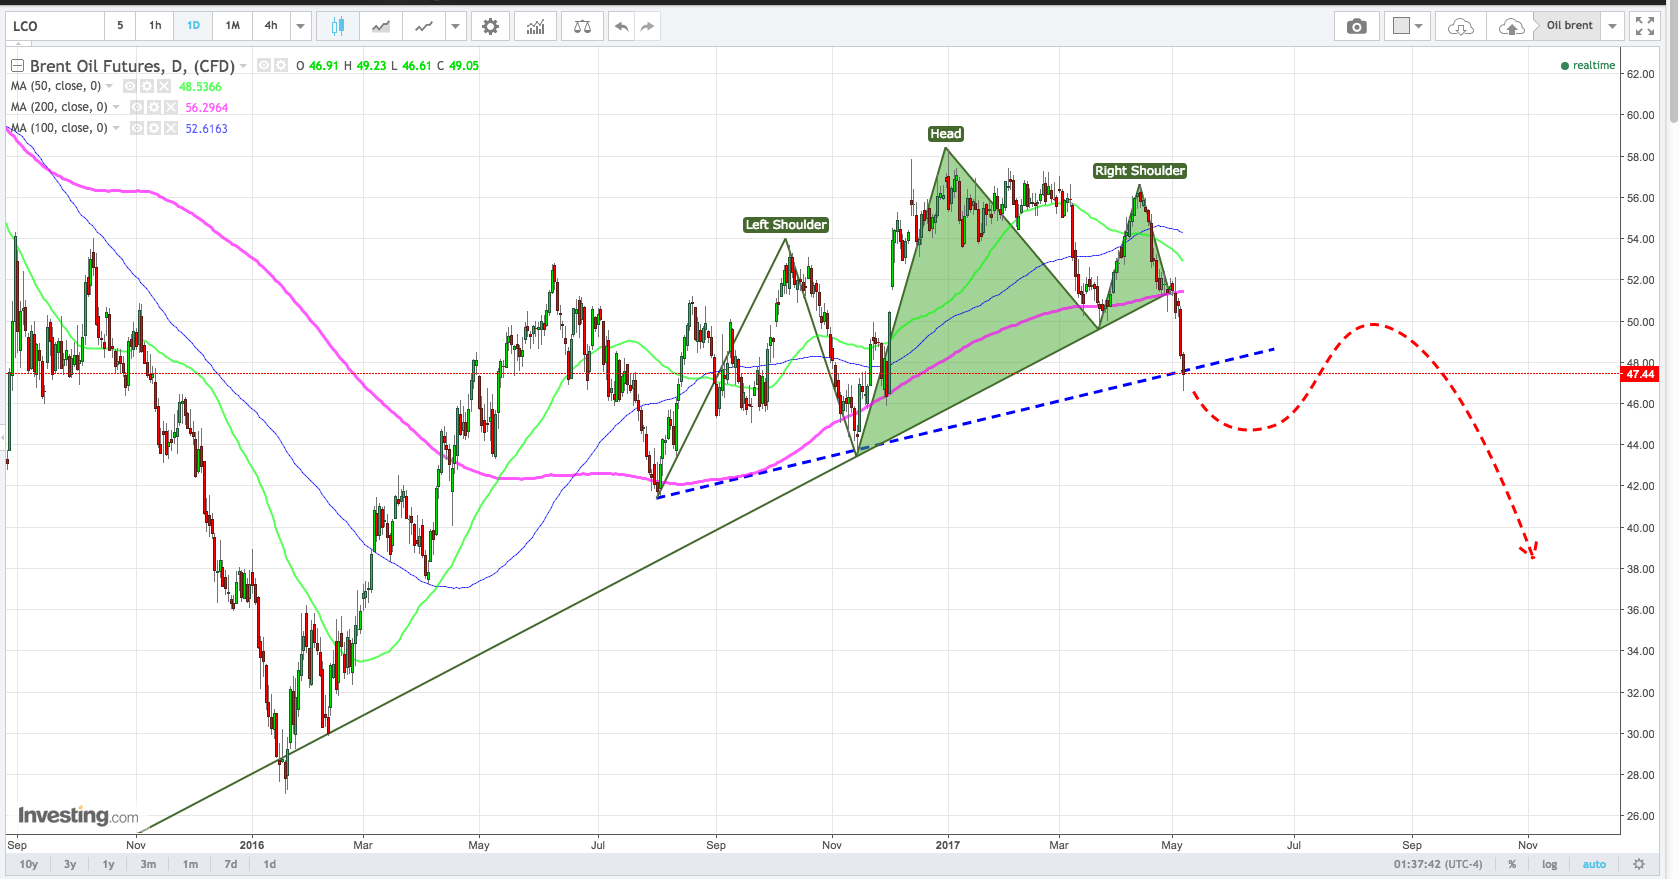The width and height of the screenshot is (1679, 879).
Task: Expand MA (200, close, 0) dropdown arrow
Action: point(117,107)
